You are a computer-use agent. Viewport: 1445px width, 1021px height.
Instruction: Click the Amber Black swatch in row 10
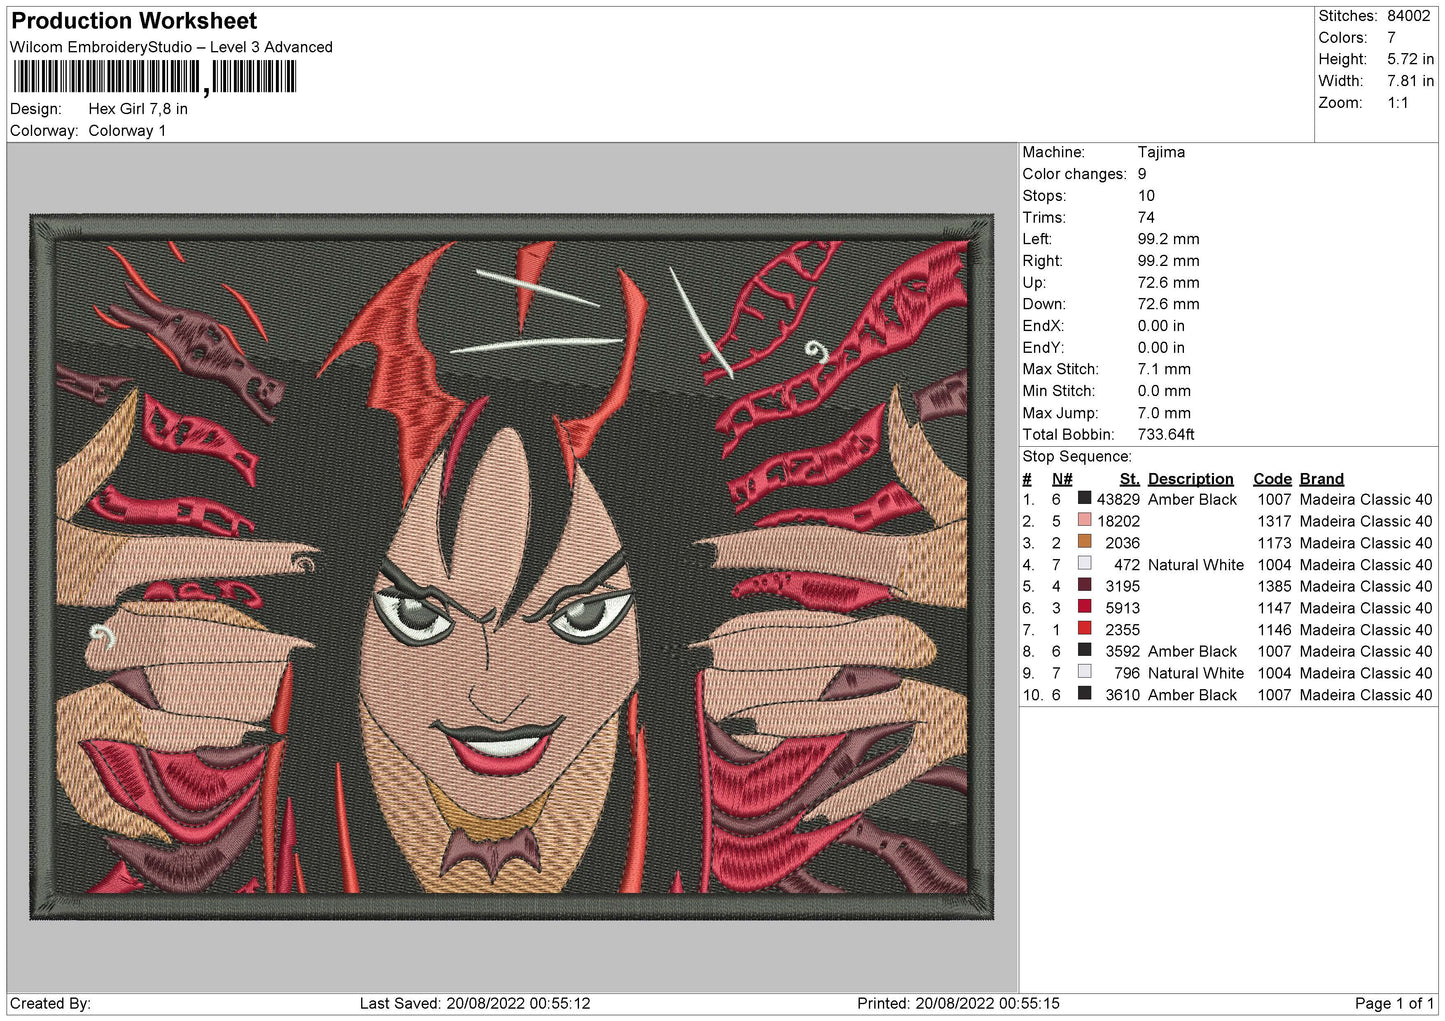pyautogui.click(x=1084, y=694)
